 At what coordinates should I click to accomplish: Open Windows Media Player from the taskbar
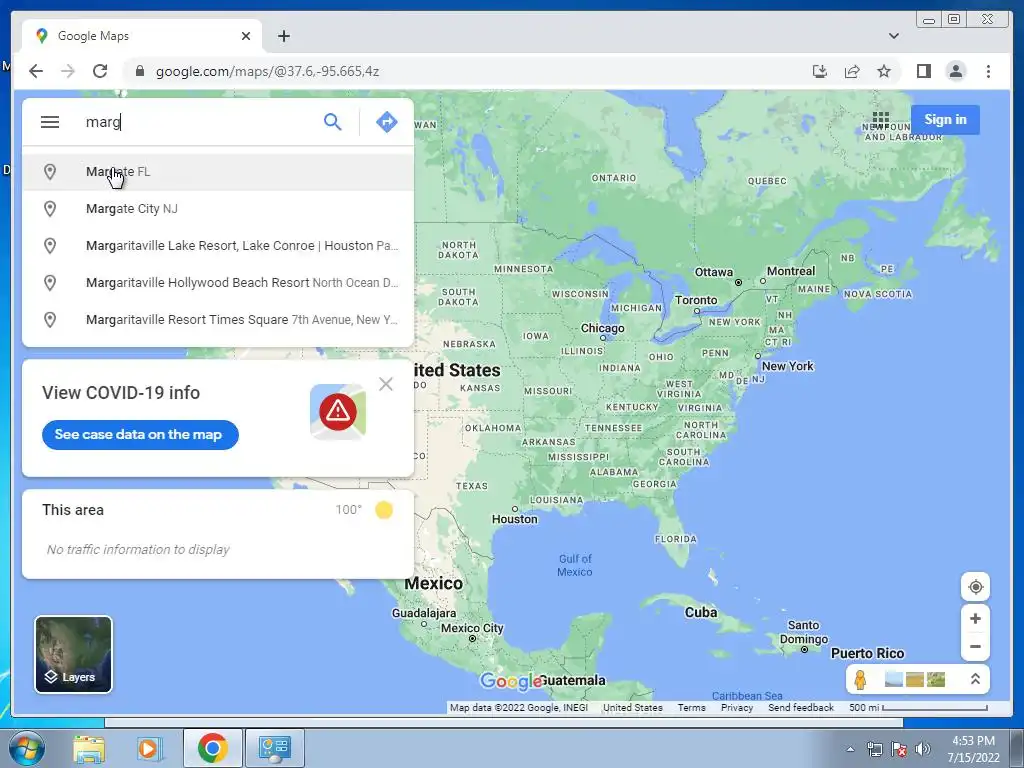pos(149,748)
